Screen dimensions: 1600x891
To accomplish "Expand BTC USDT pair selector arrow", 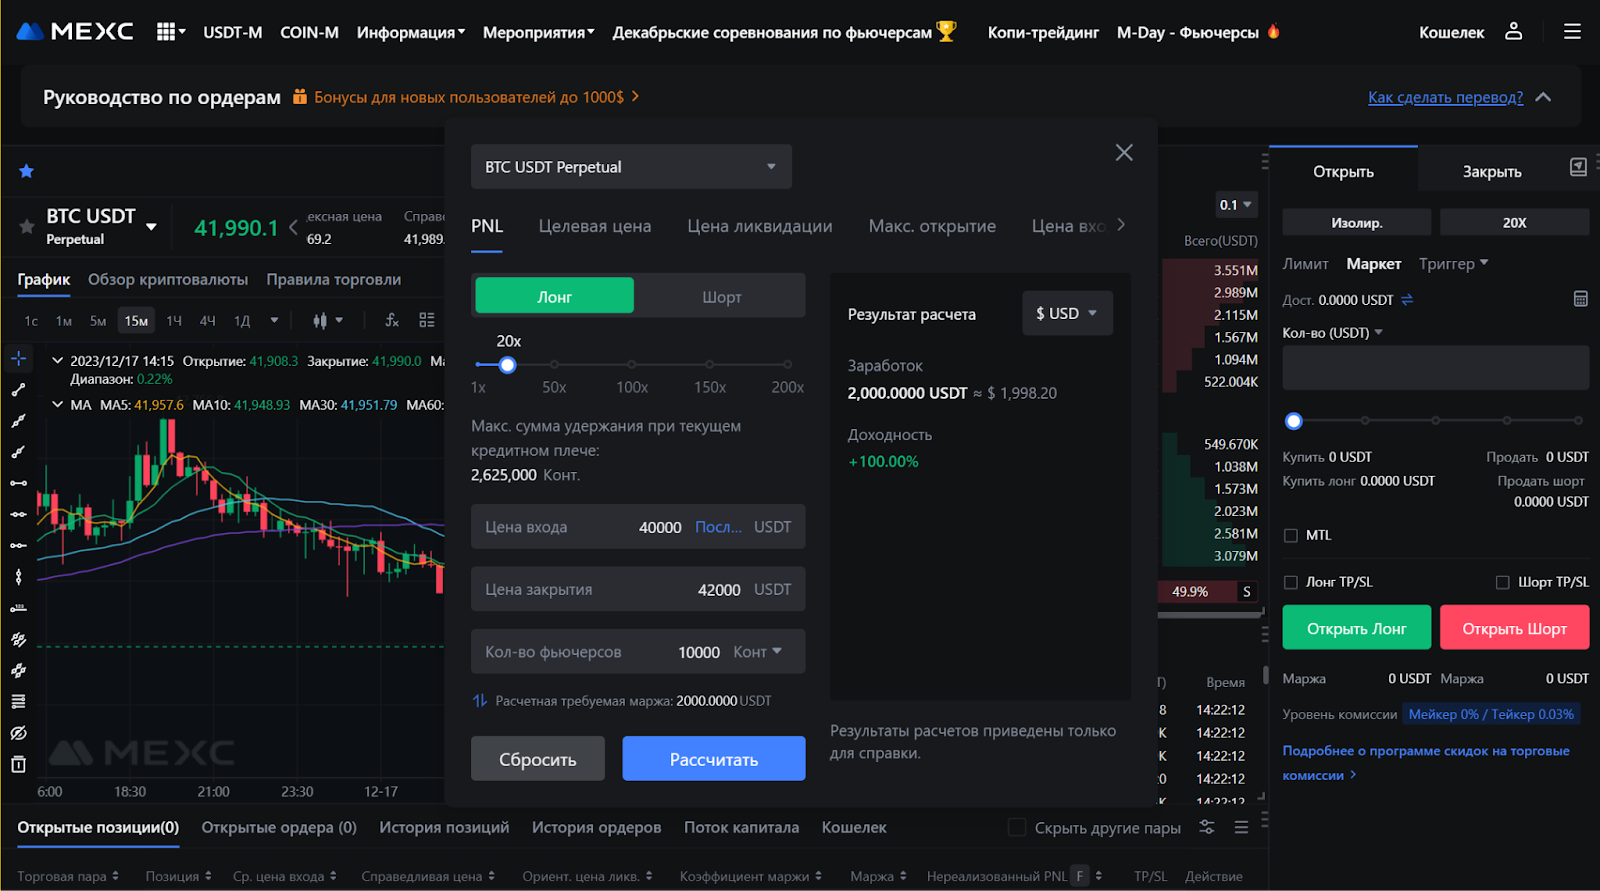I will click(151, 227).
